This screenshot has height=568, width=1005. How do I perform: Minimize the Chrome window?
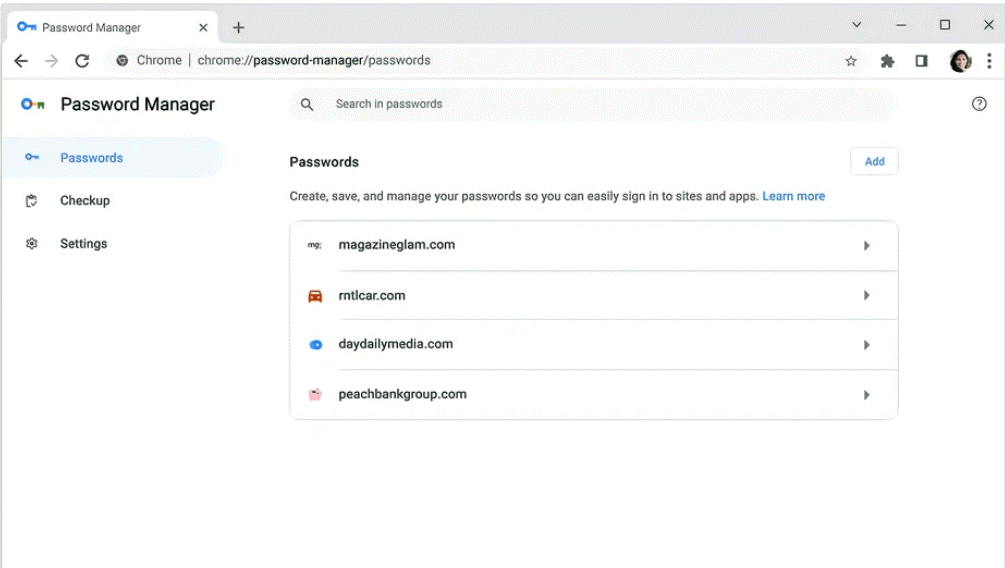[x=901, y=25]
